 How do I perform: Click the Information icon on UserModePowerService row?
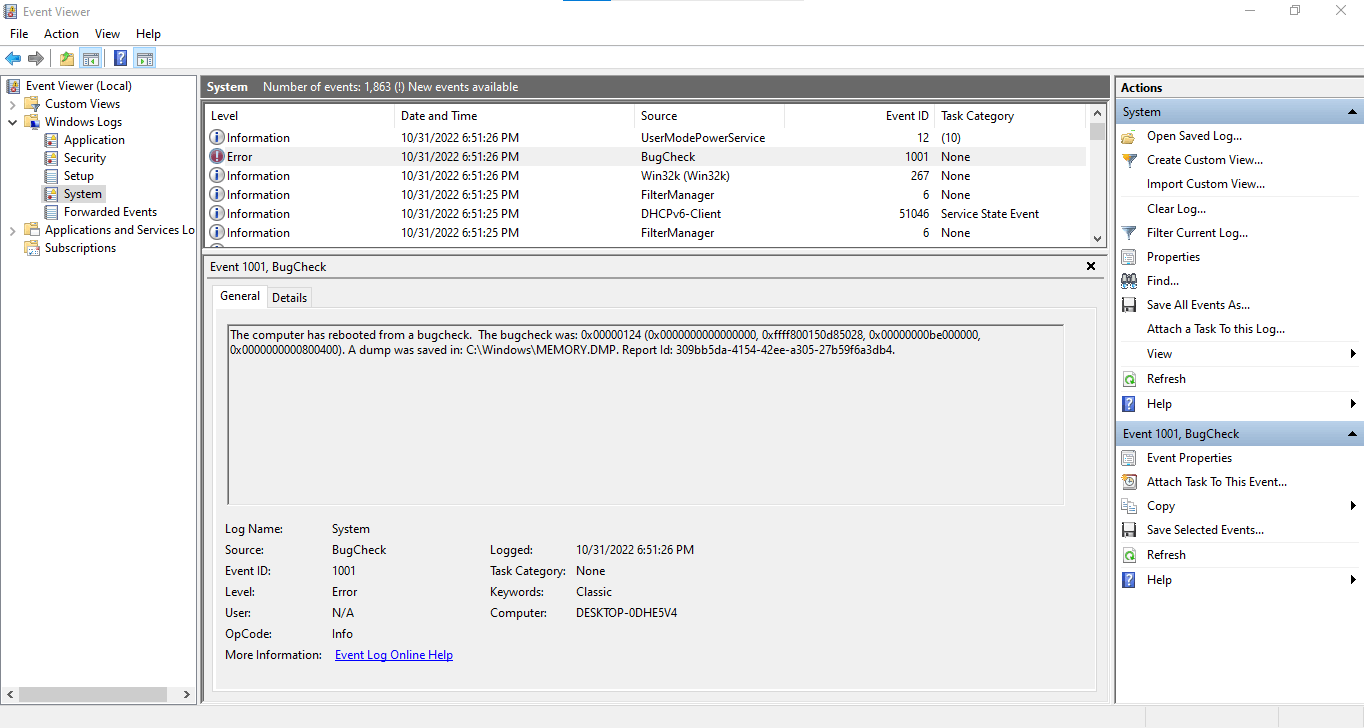217,137
